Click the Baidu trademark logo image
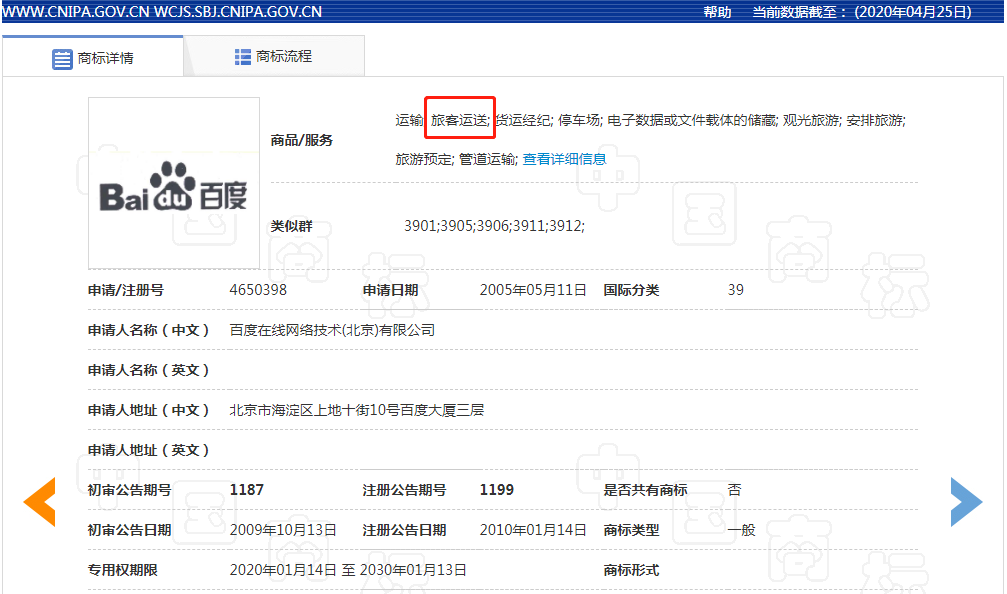Image resolution: width=1007 pixels, height=594 pixels. click(x=174, y=183)
